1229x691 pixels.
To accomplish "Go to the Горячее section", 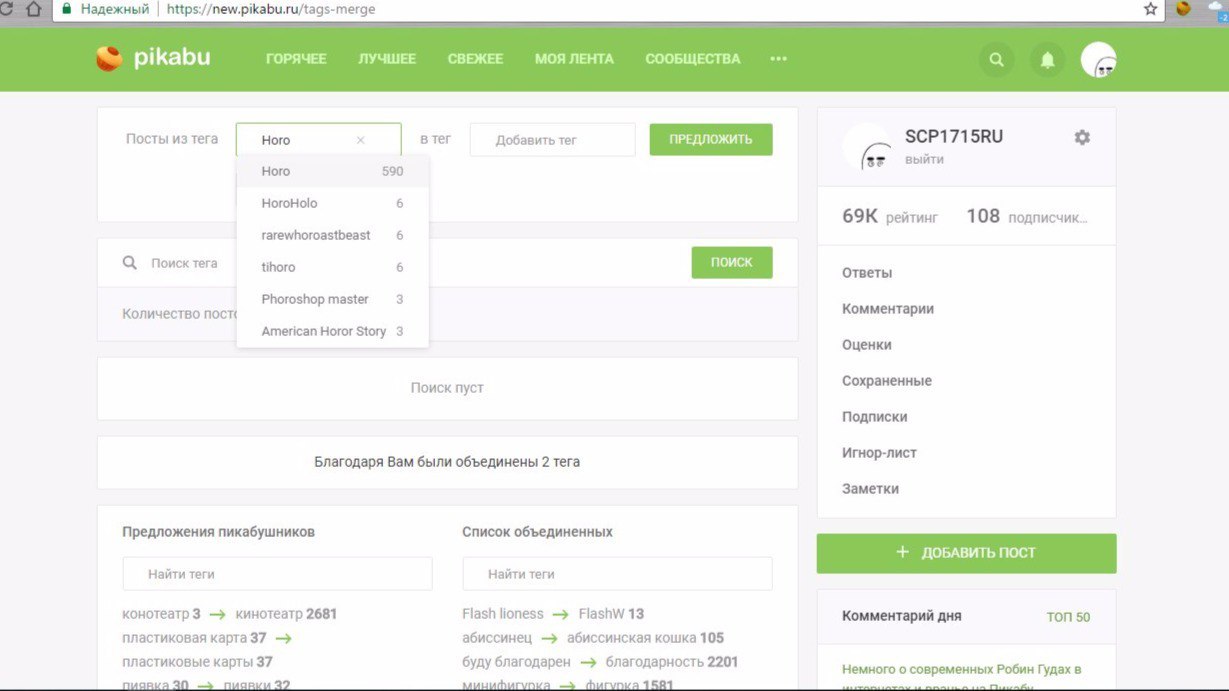I will point(296,59).
